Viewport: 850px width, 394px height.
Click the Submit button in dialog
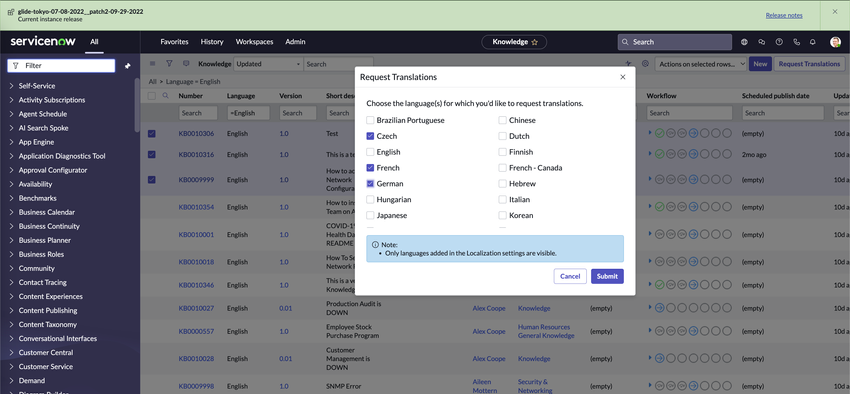[607, 276]
